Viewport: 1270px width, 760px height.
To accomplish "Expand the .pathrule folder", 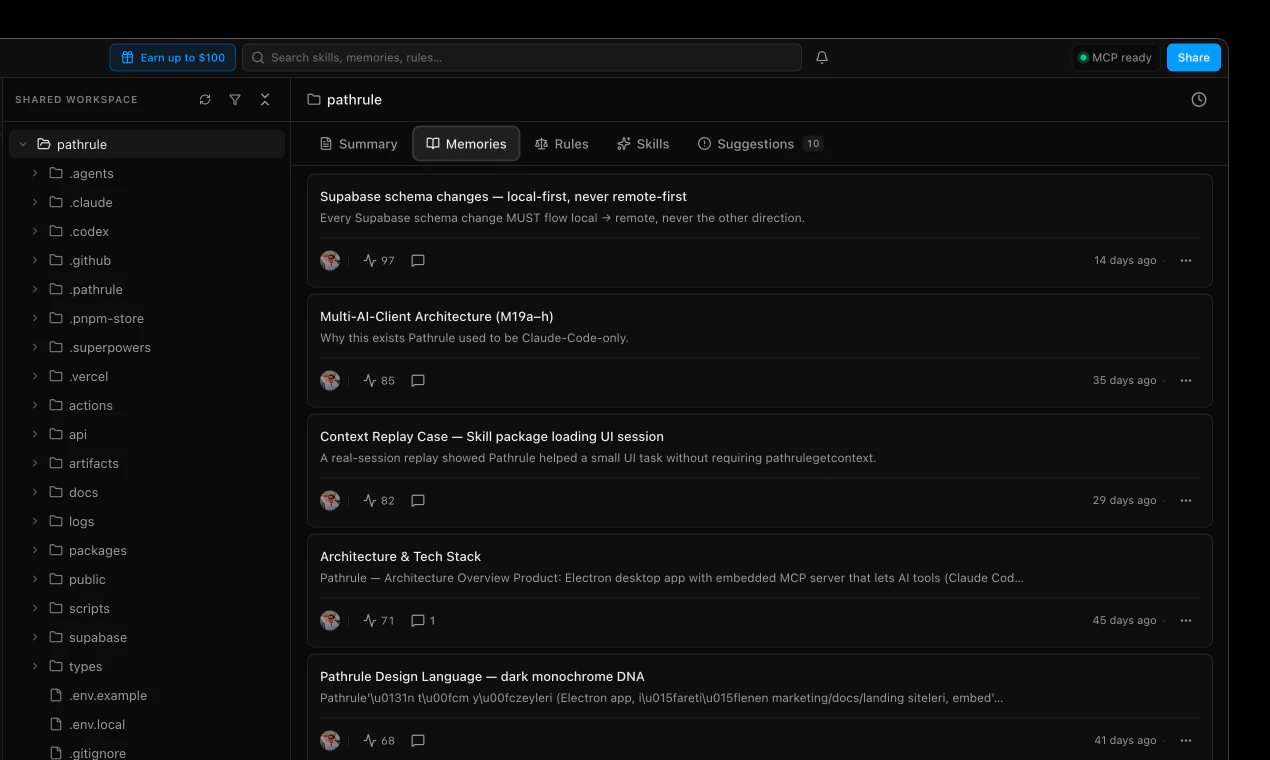I will point(35,290).
